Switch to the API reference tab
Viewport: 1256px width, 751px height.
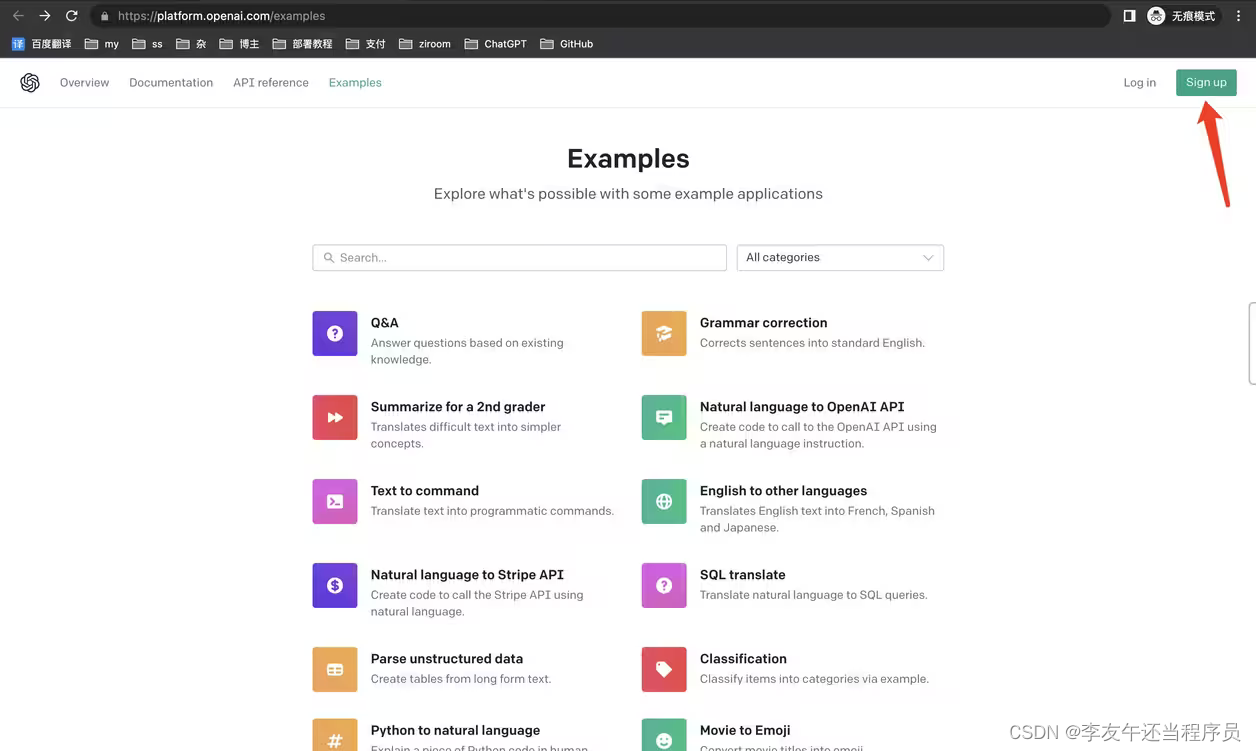tap(271, 83)
